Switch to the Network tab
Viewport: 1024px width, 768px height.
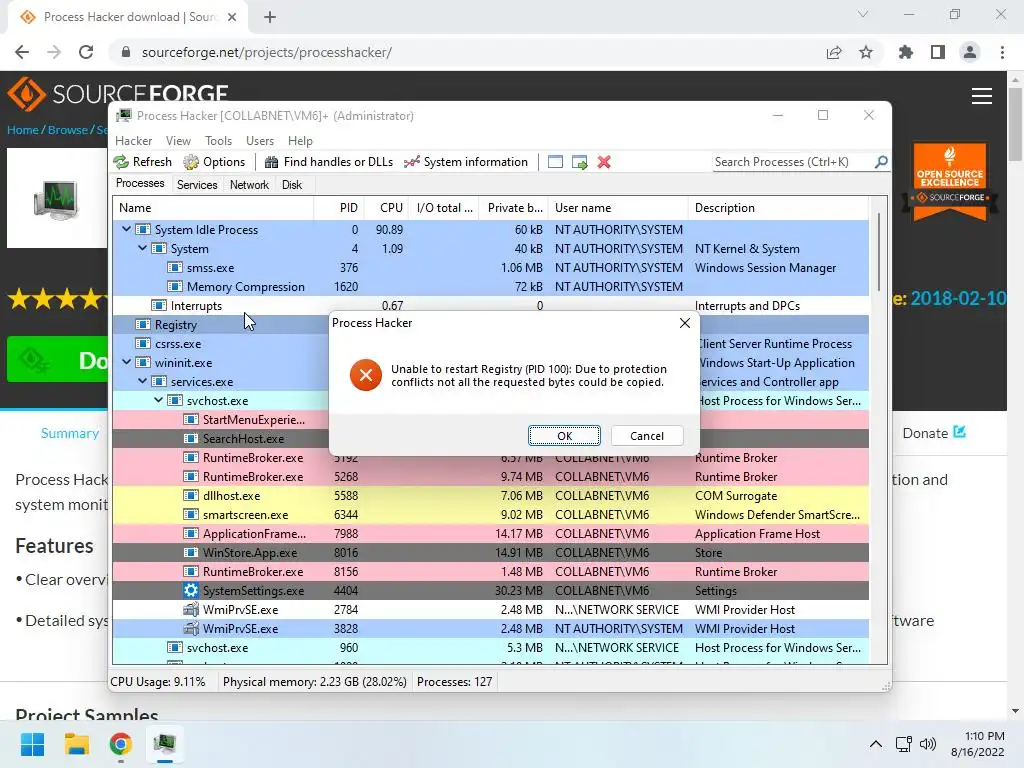point(249,185)
